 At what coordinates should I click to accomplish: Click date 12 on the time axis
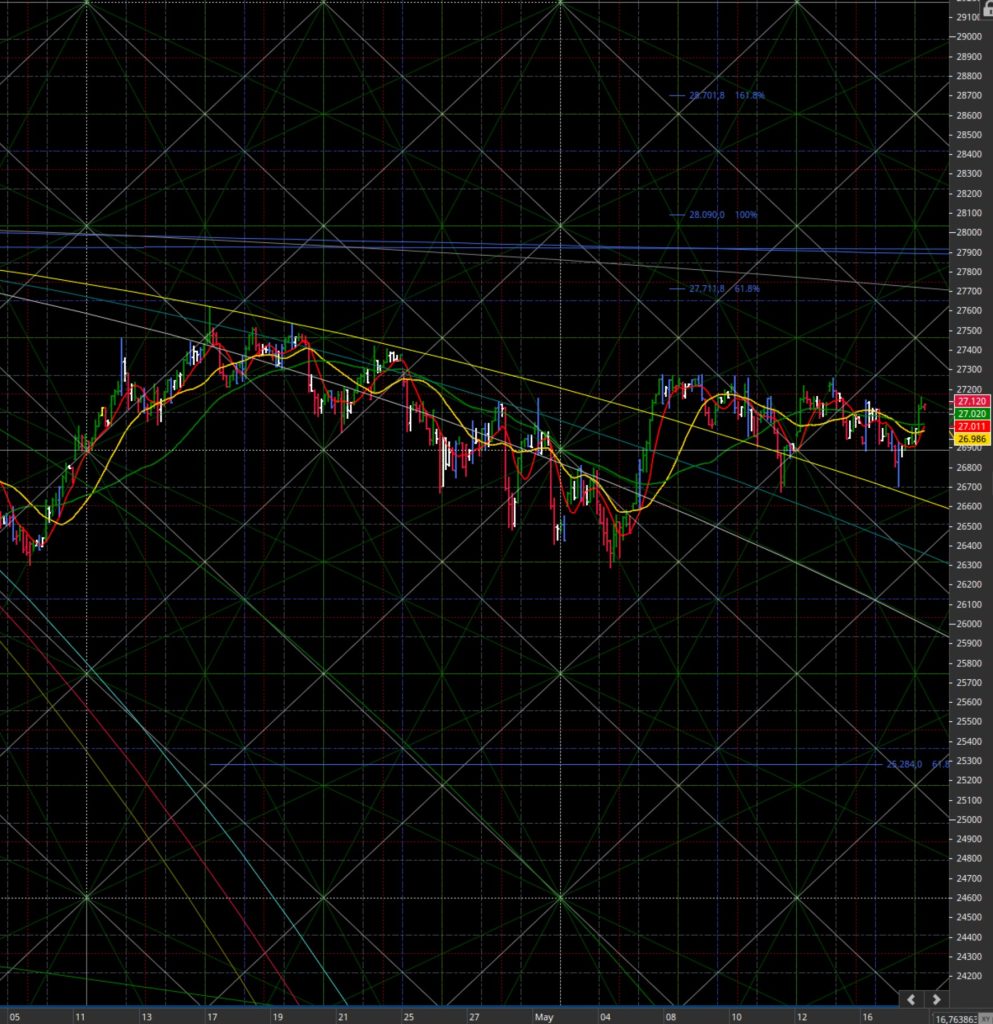(801, 1017)
